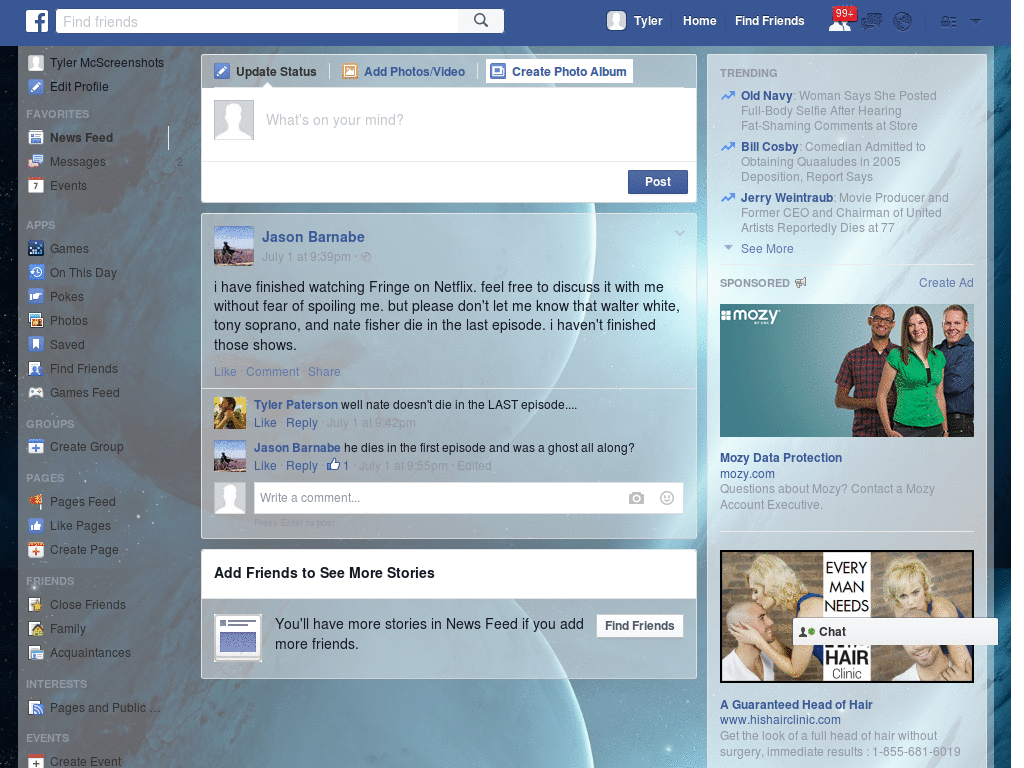Image resolution: width=1024 pixels, height=768 pixels.
Task: Click the Create Page sidebar icon
Action: (x=36, y=550)
